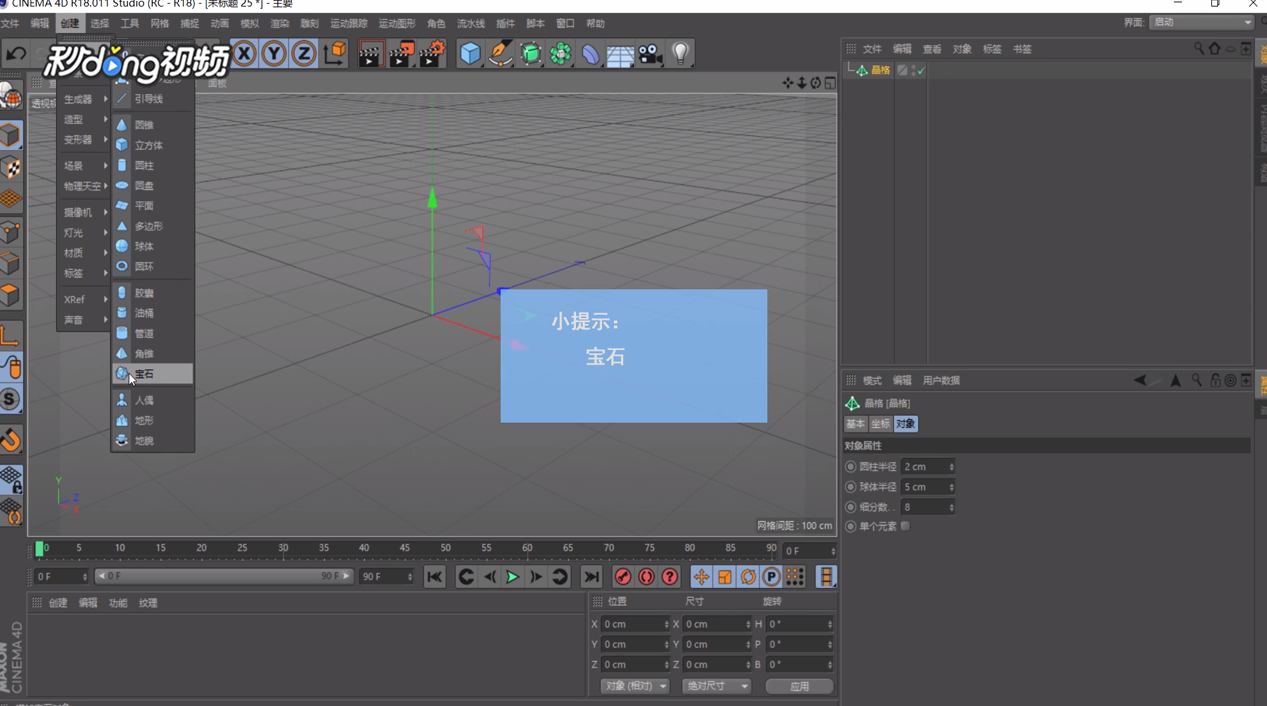
Task: Toggle X axis lock icon
Action: 244,54
